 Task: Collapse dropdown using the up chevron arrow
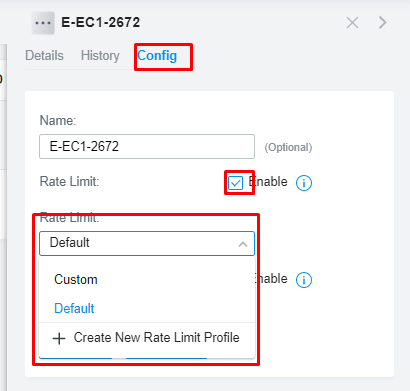point(243,244)
